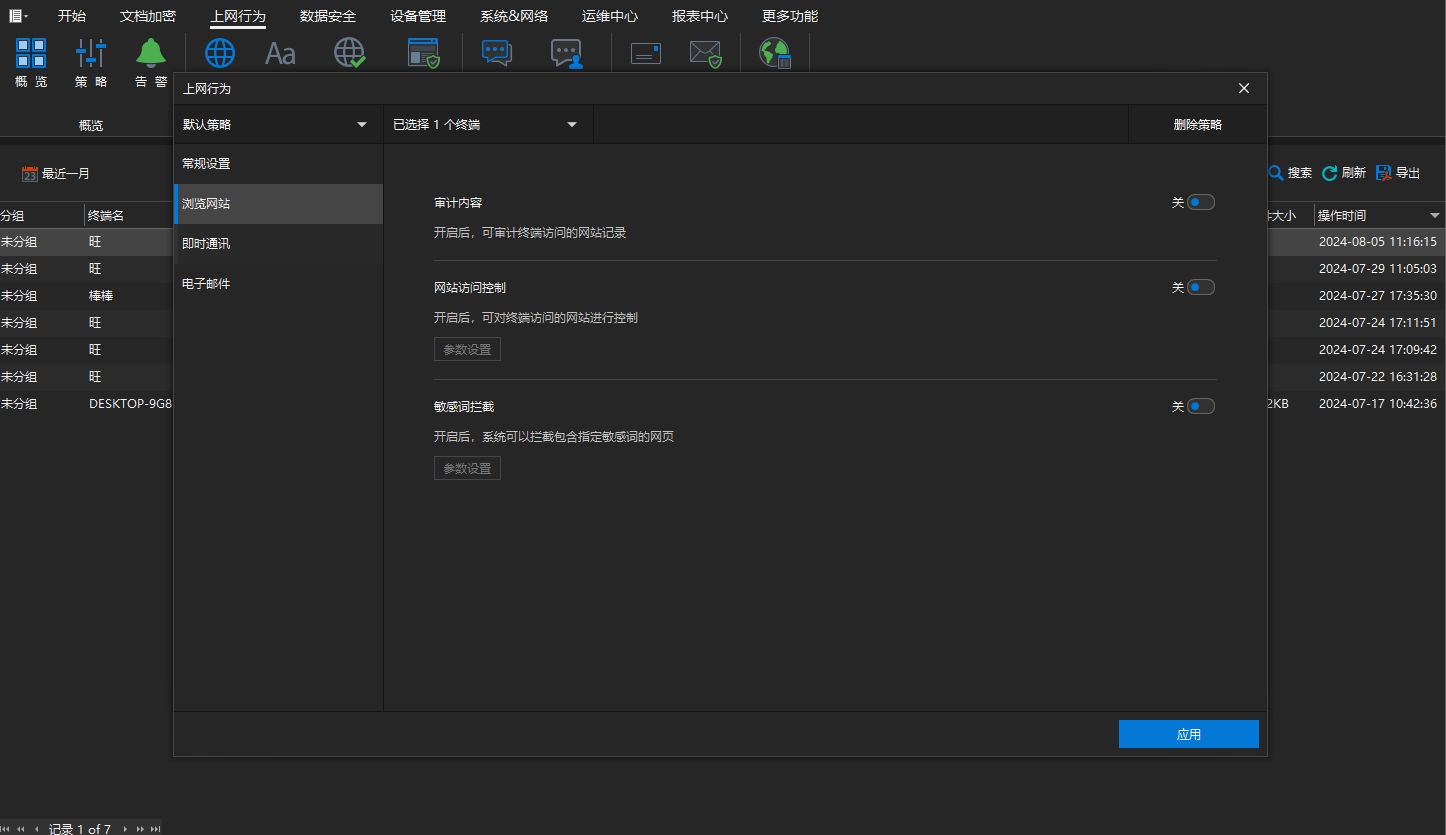
Task: Jump to the first record in the pager
Action: coord(7,829)
